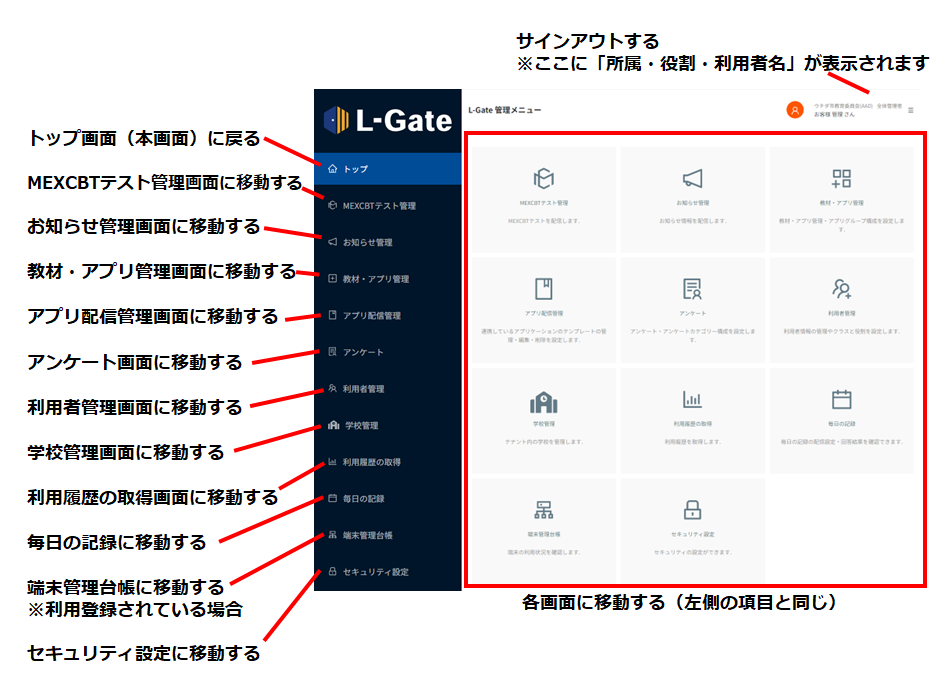
Task: Select トップ in the sidebar menu
Action: [x=387, y=169]
